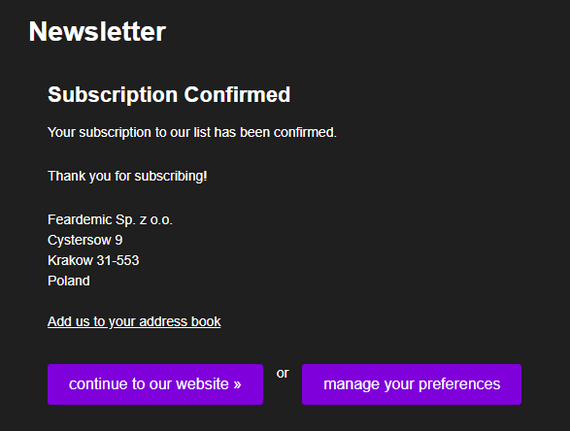Screen dimensions: 570x431
Task: Click the Cystersow 9 address line
Action: coord(85,240)
